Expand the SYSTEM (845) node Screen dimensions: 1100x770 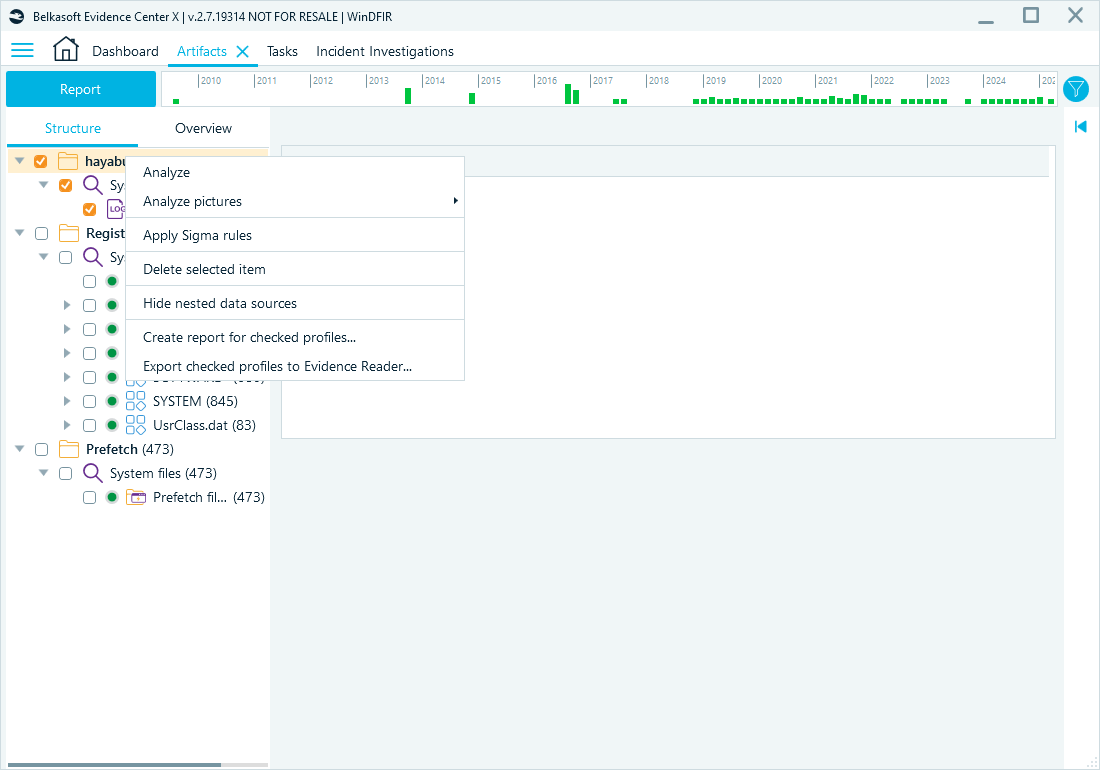[x=67, y=401]
